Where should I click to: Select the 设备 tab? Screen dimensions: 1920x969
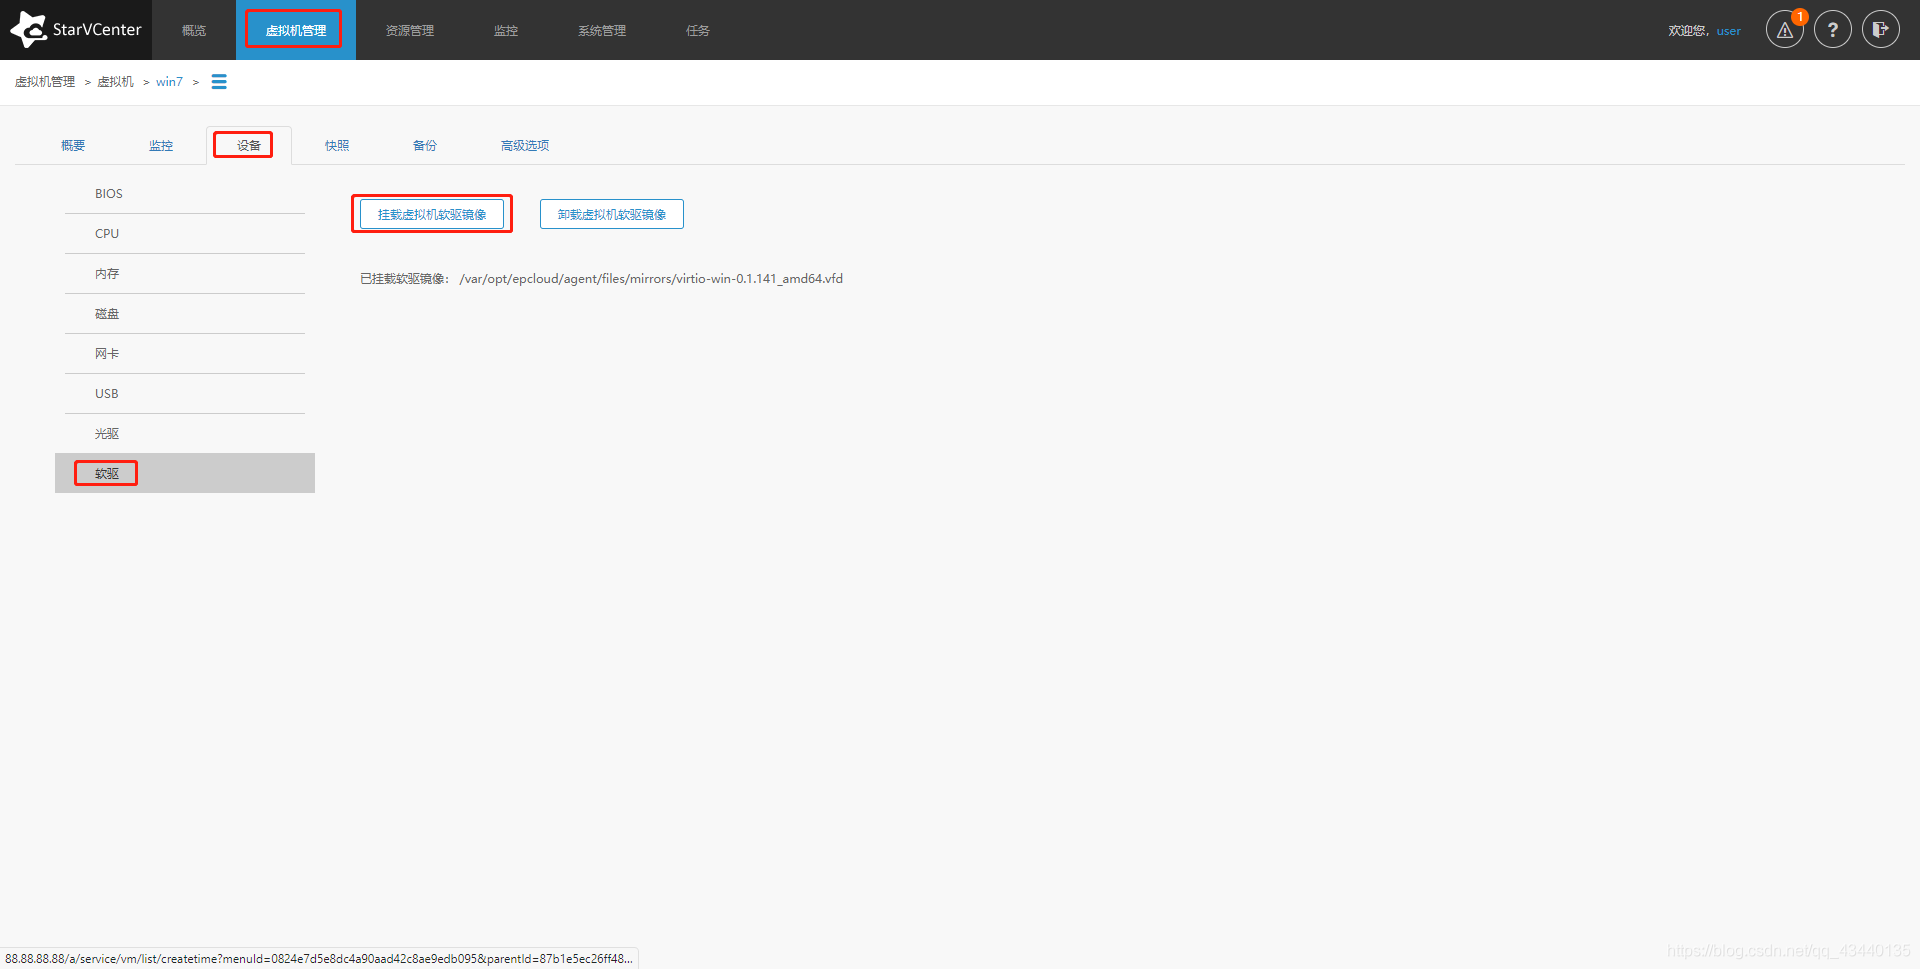click(249, 146)
